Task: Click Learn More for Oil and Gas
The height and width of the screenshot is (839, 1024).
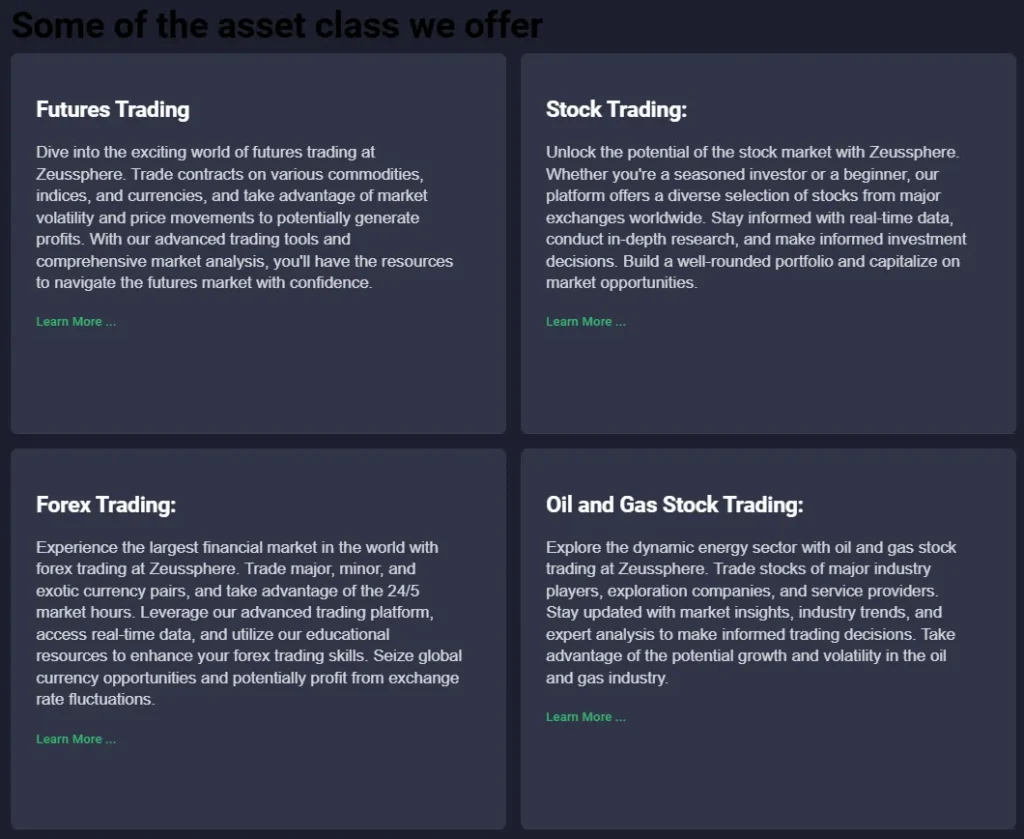Action: [586, 717]
